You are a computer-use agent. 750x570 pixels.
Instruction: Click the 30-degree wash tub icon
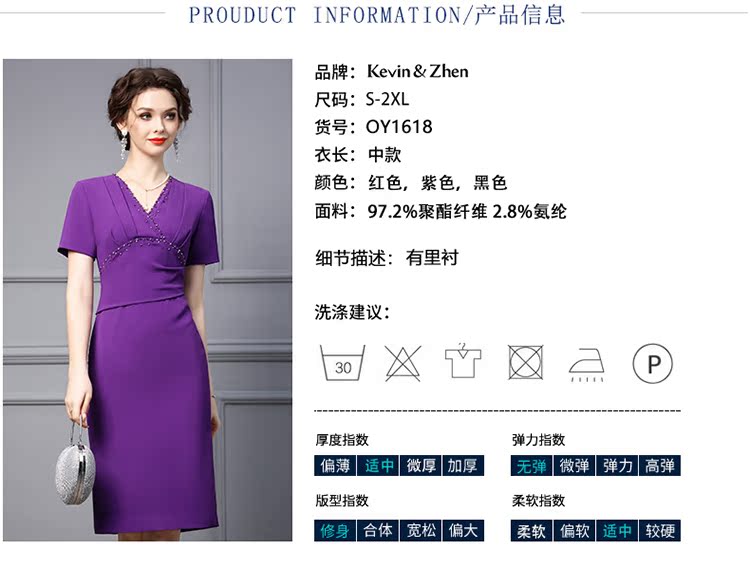[342, 362]
